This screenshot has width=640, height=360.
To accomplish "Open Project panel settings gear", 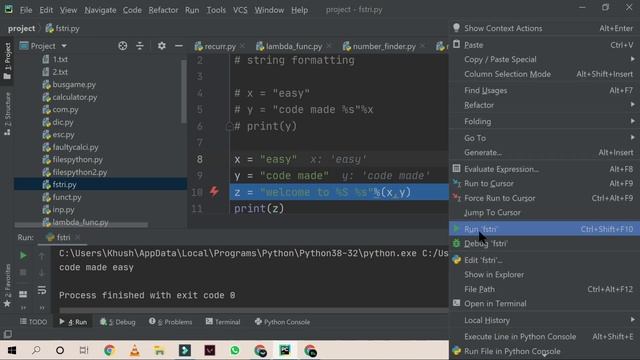I will [x=162, y=46].
